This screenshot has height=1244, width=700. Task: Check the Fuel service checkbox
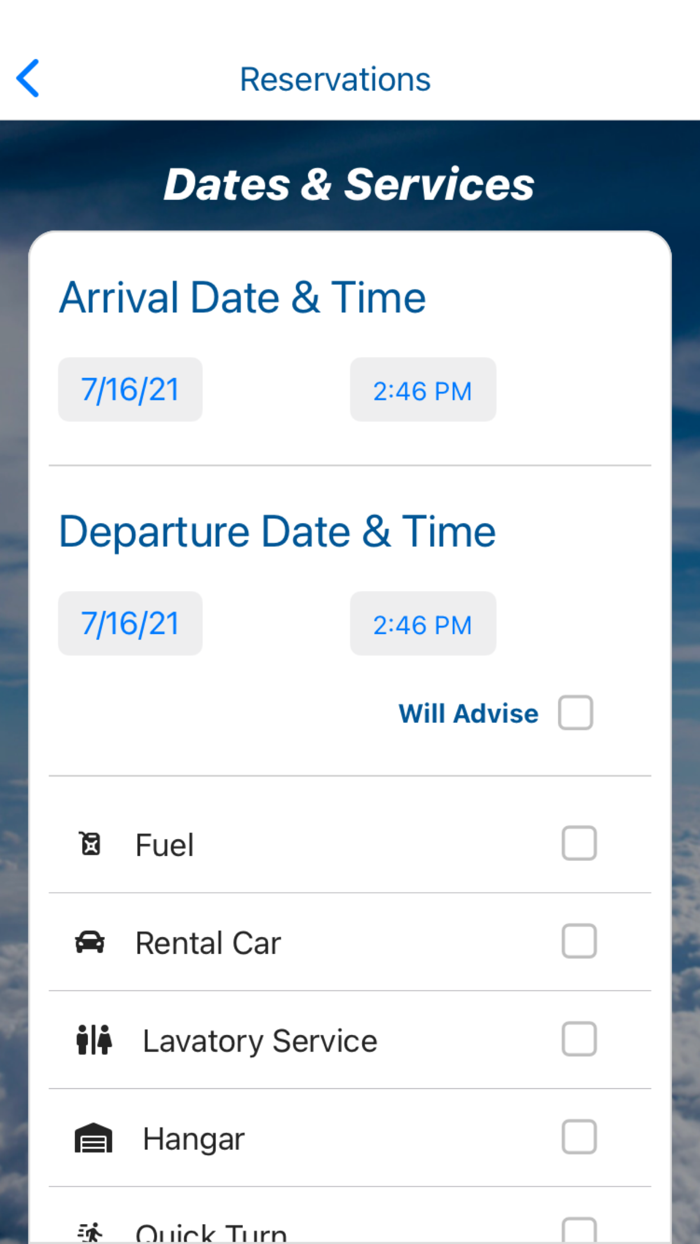(x=578, y=843)
